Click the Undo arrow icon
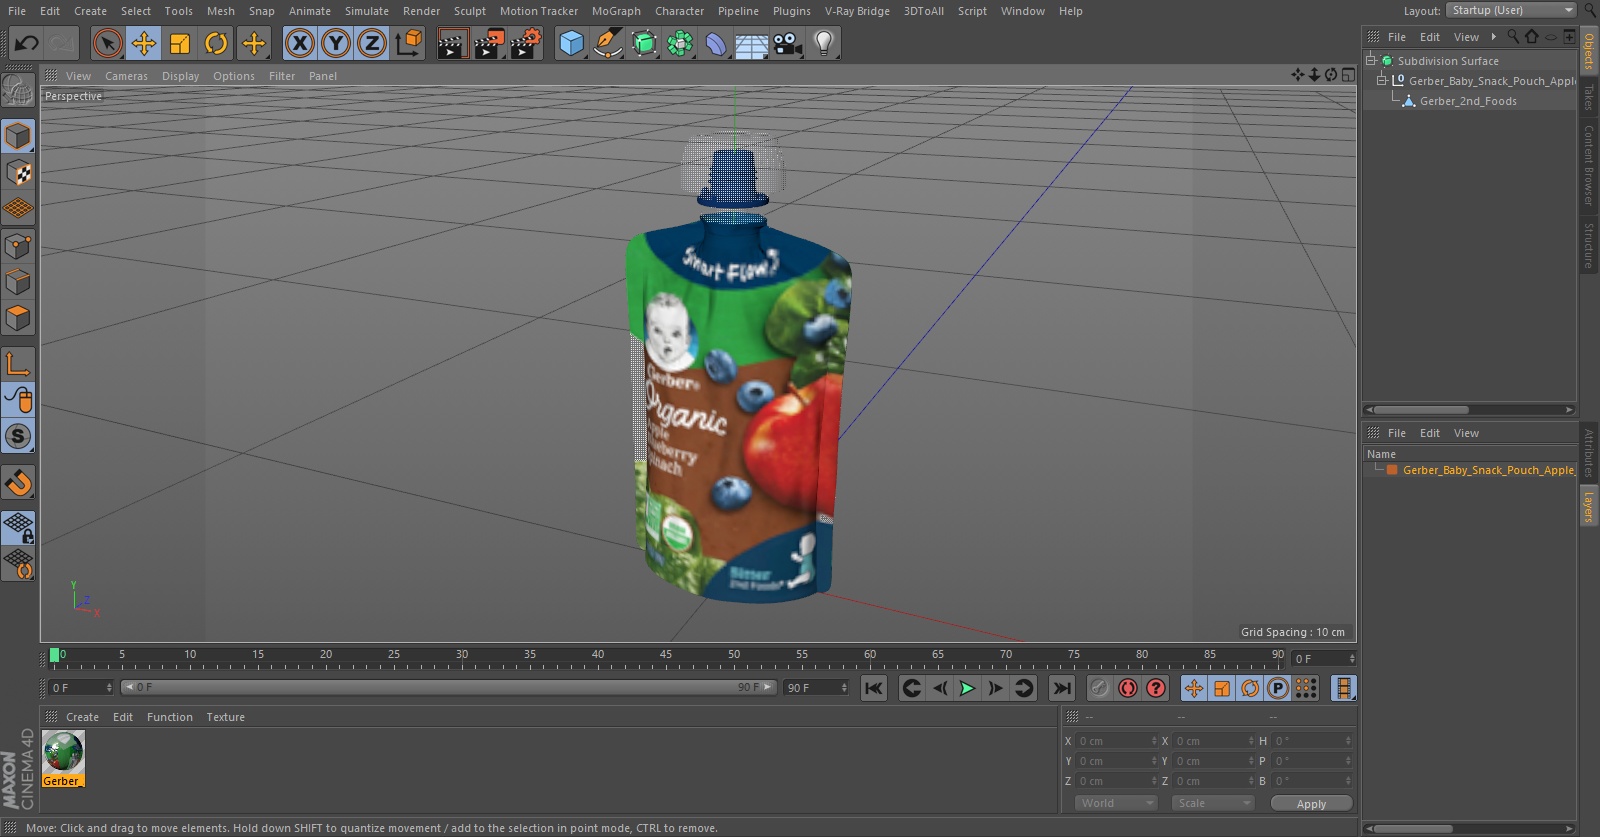Image resolution: width=1600 pixels, height=837 pixels. tap(26, 43)
